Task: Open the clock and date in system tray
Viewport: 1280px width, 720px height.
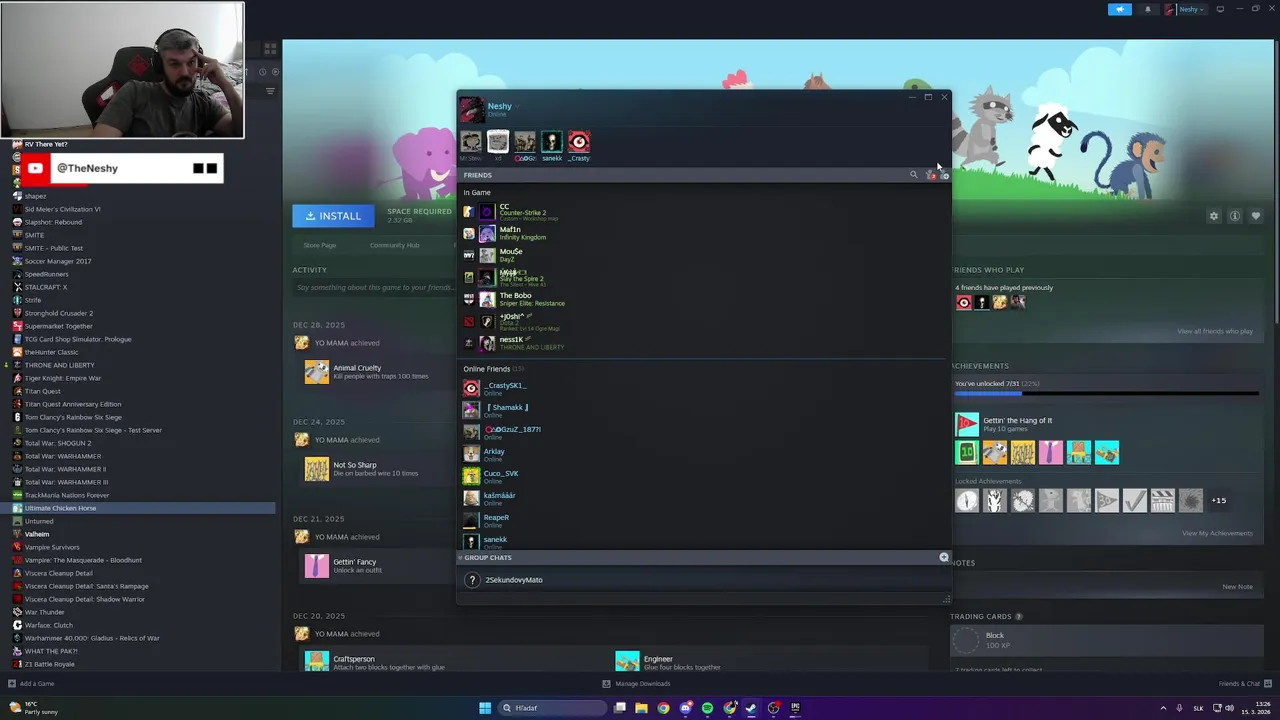Action: click(x=1254, y=708)
